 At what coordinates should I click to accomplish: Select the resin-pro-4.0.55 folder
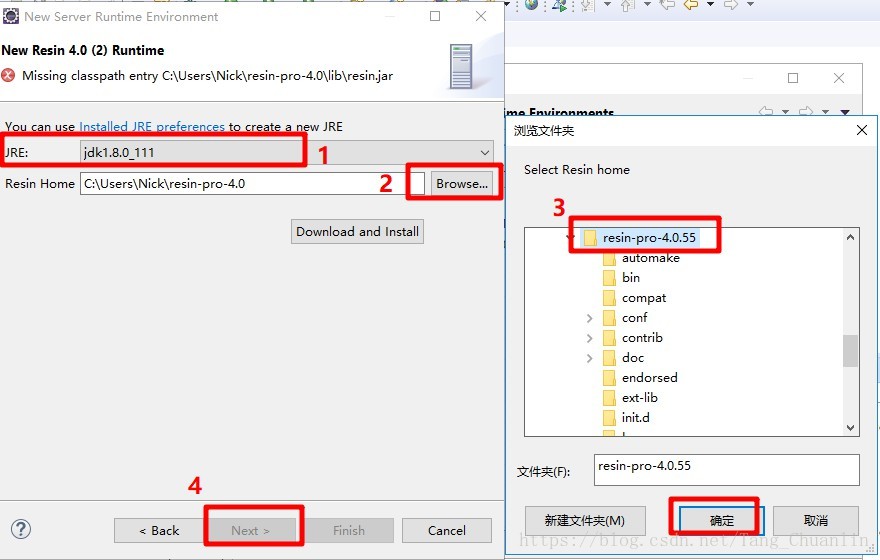point(649,237)
